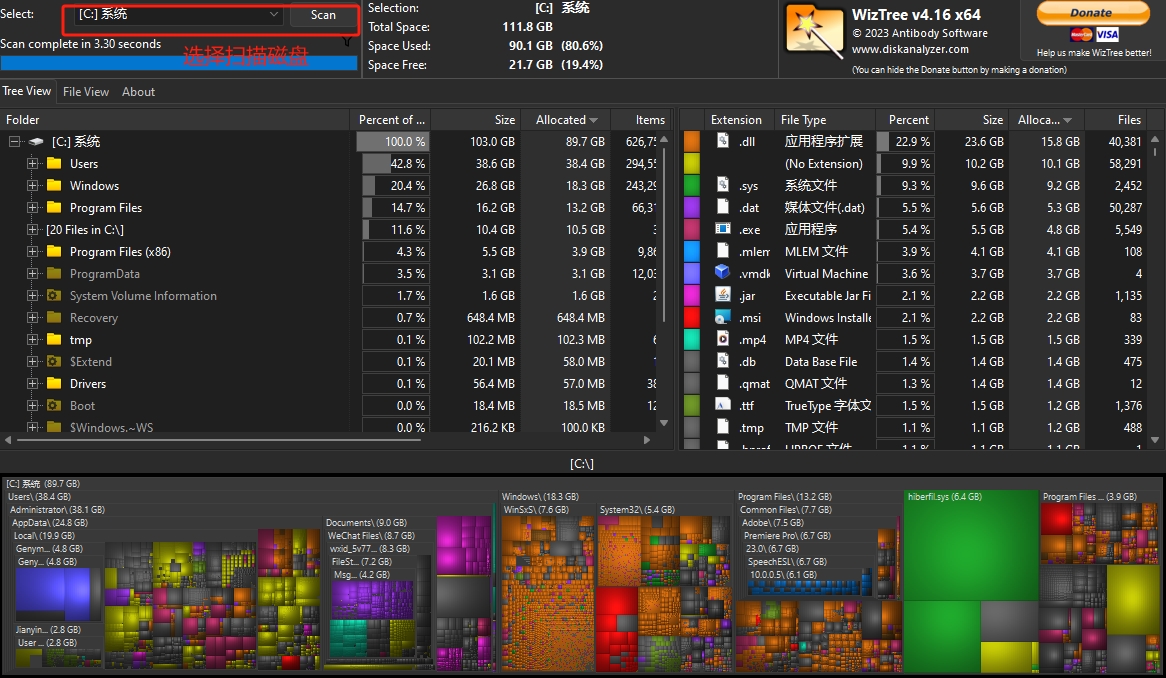Image resolution: width=1166 pixels, height=678 pixels.
Task: Sort folders by the Allocated column header
Action: click(566, 120)
